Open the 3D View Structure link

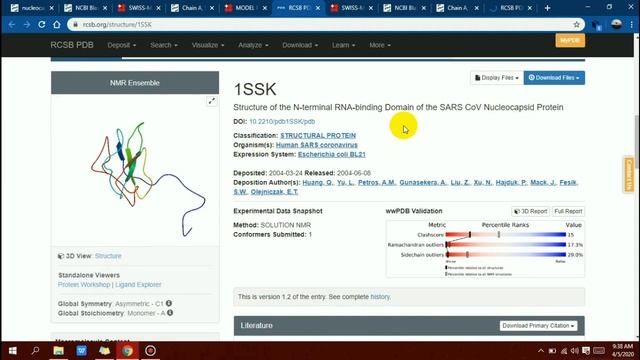[x=108, y=256]
